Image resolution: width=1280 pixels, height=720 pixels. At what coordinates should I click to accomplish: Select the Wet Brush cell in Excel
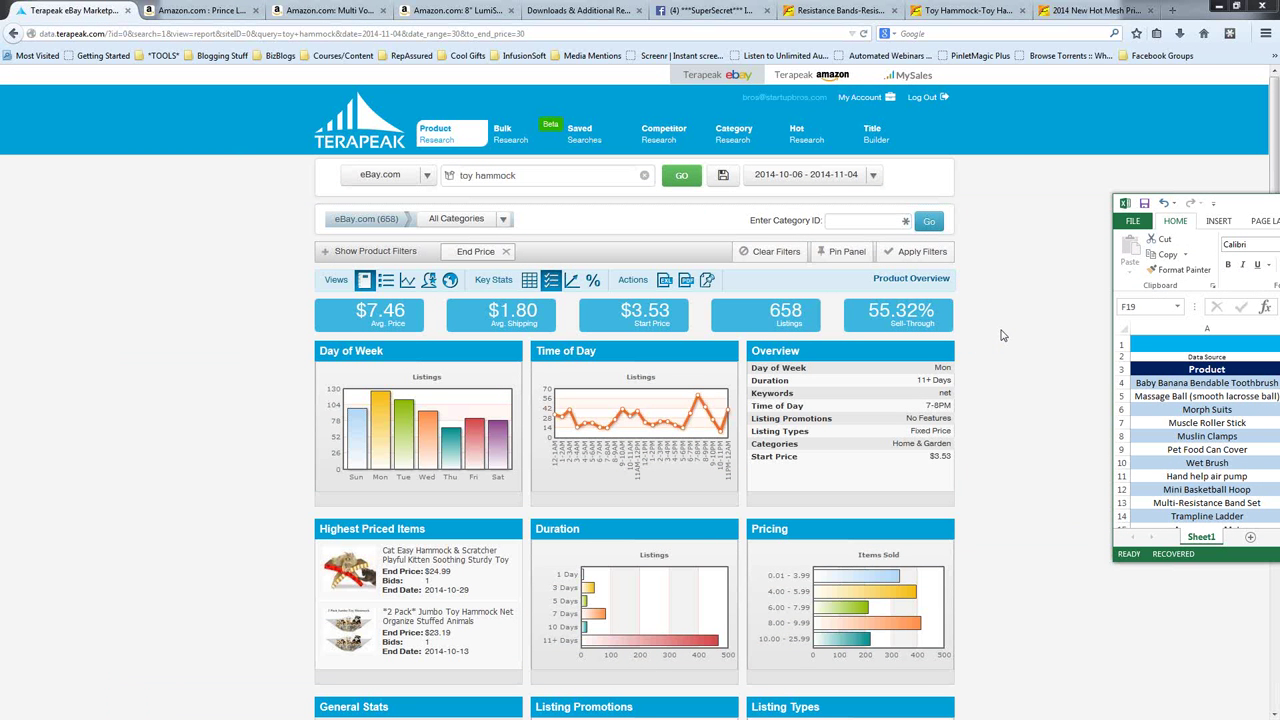(x=1206, y=463)
